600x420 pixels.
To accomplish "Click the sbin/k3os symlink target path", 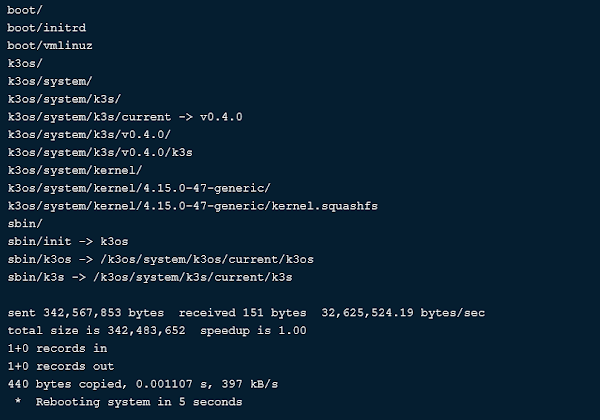I will pos(207,259).
